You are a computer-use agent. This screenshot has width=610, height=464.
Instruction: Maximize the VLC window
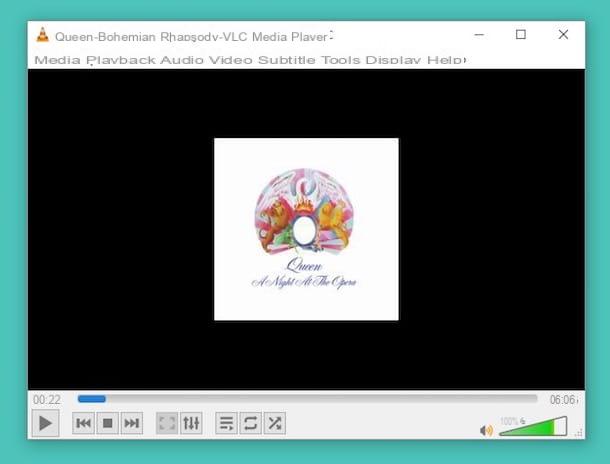click(x=521, y=35)
